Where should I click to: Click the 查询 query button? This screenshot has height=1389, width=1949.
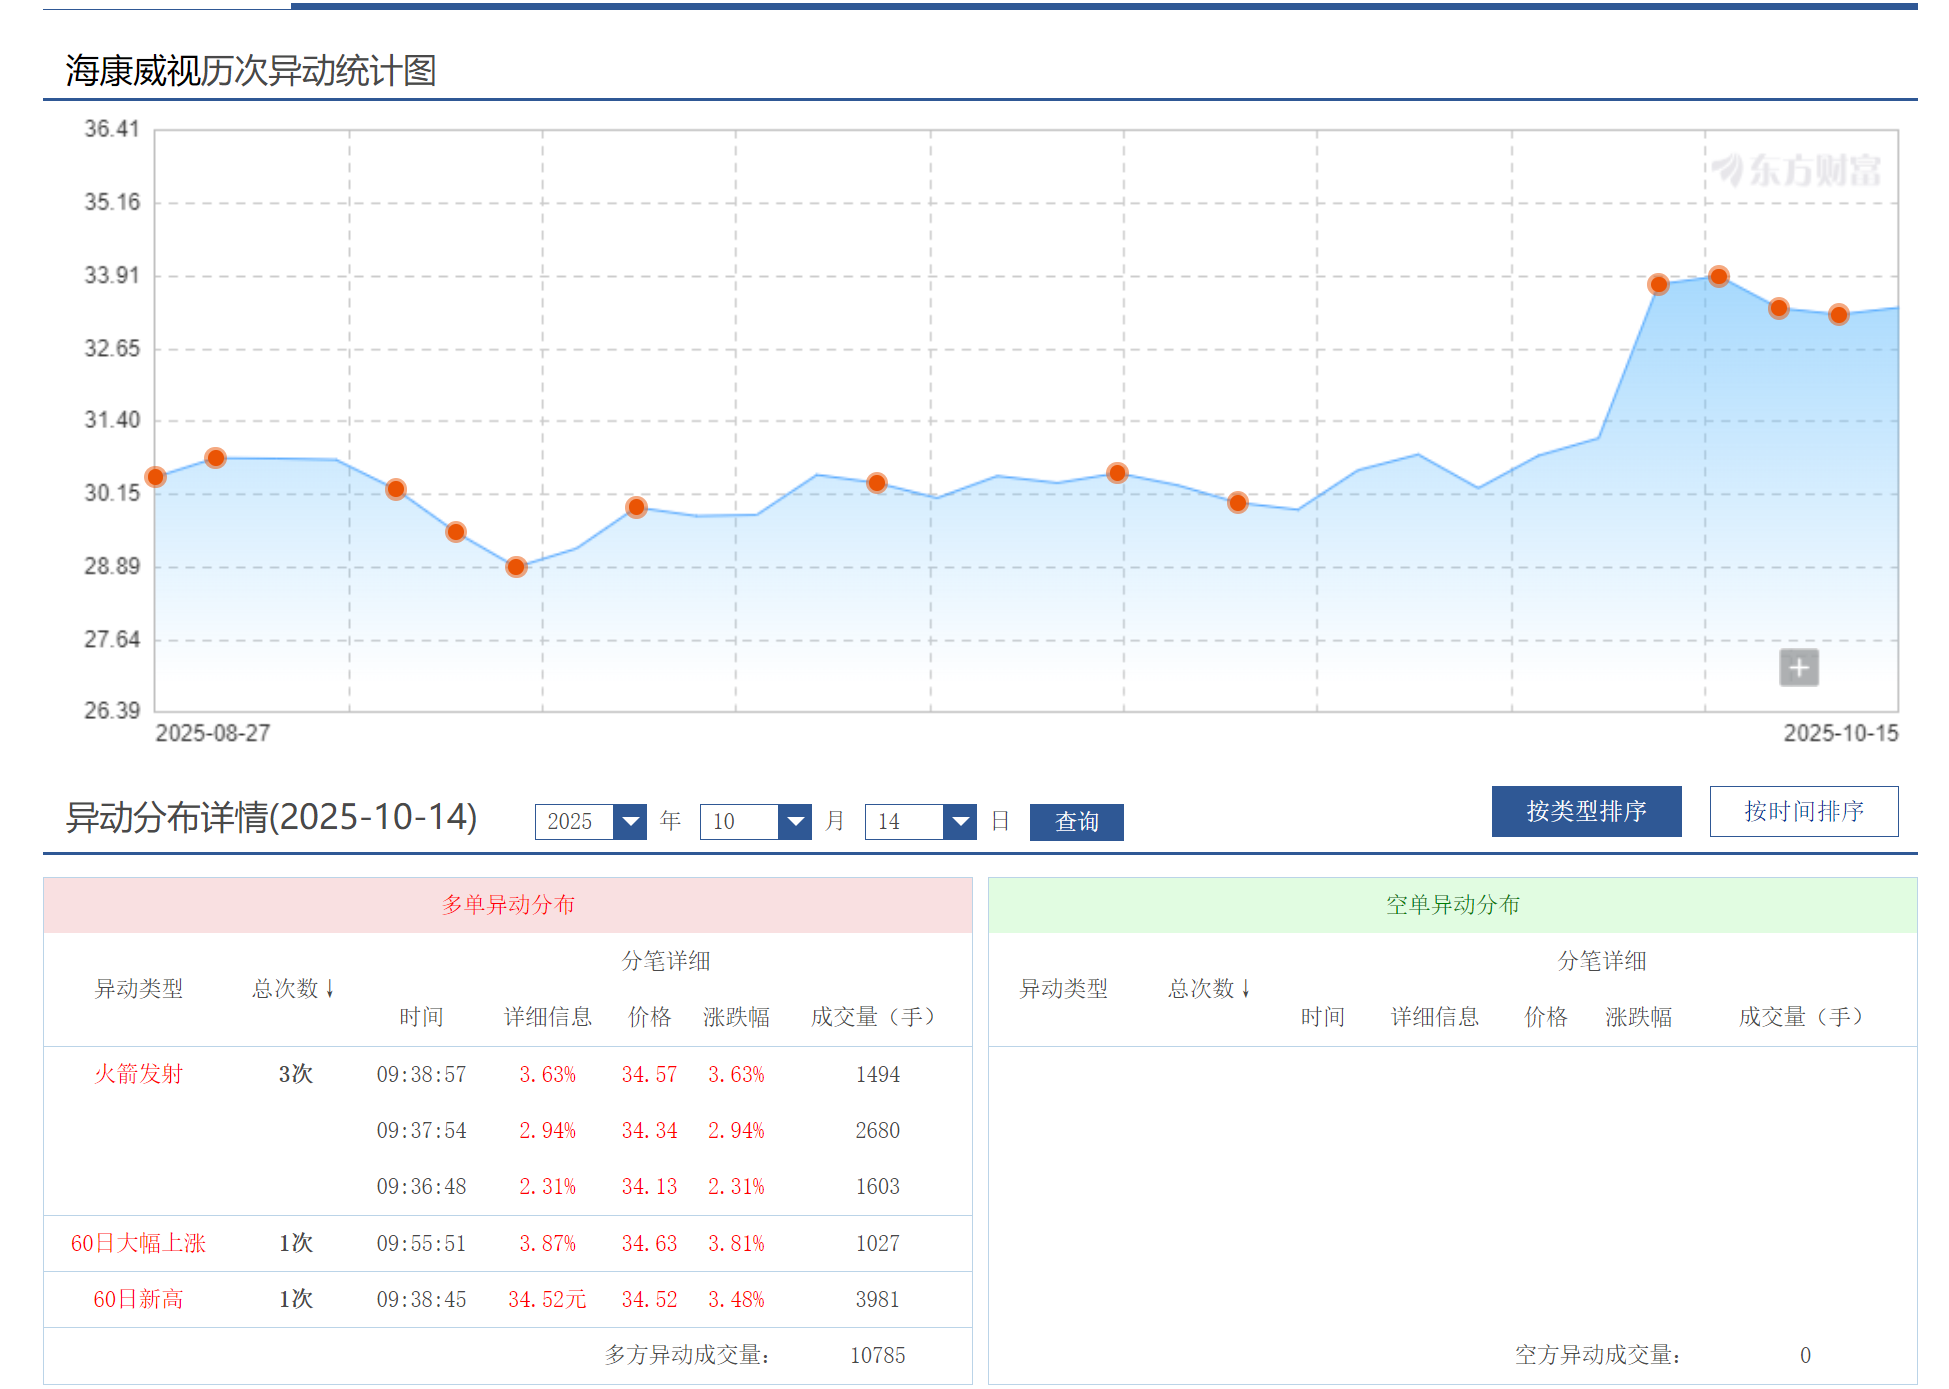pos(1076,821)
